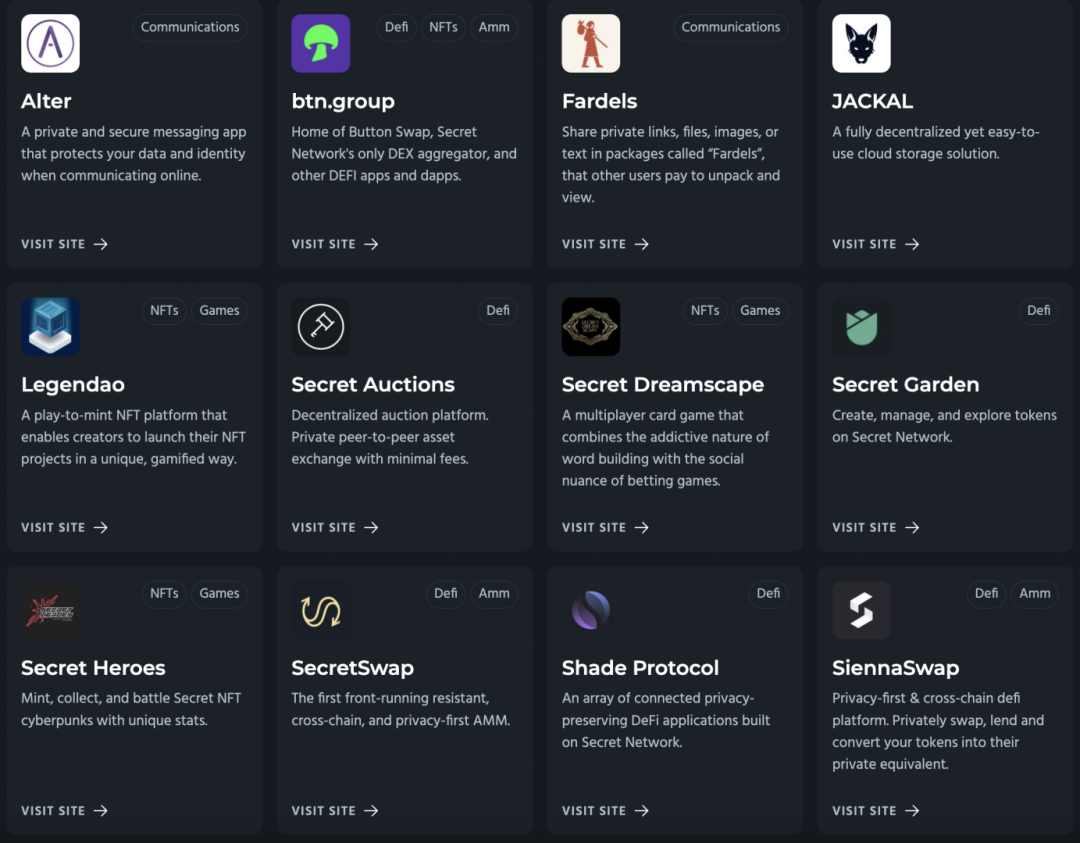Select the Games tag on Legendao card
The width and height of the screenshot is (1080, 843).
coord(219,310)
